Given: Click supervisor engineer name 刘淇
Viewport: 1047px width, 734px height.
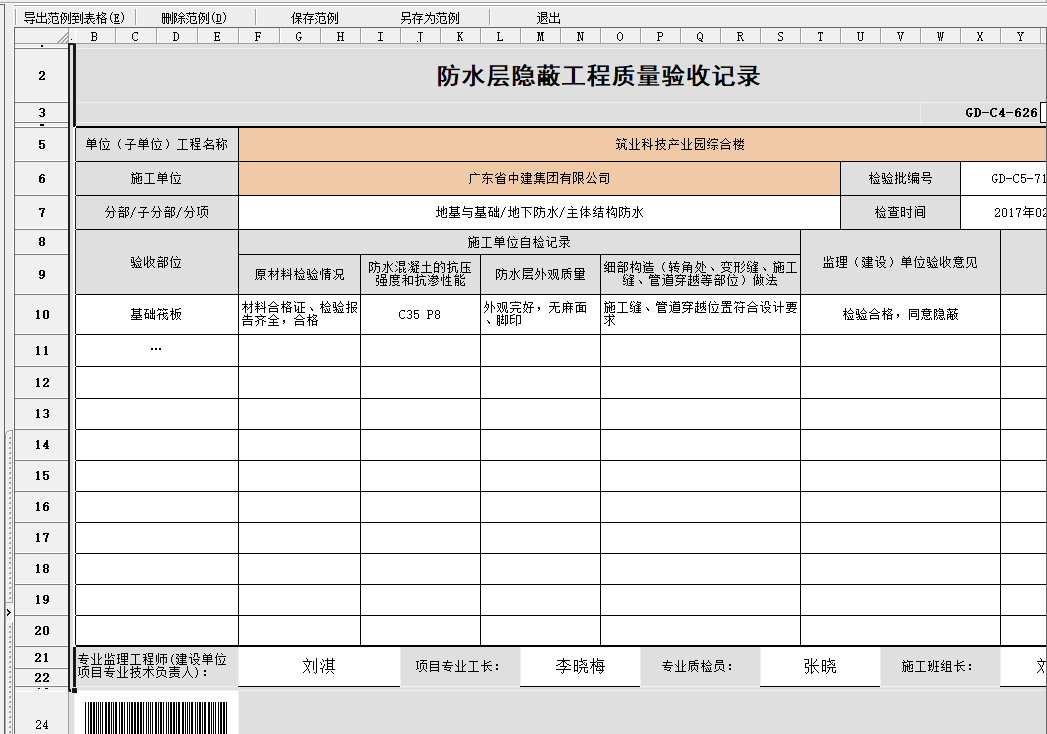Looking at the screenshot, I should [x=319, y=667].
